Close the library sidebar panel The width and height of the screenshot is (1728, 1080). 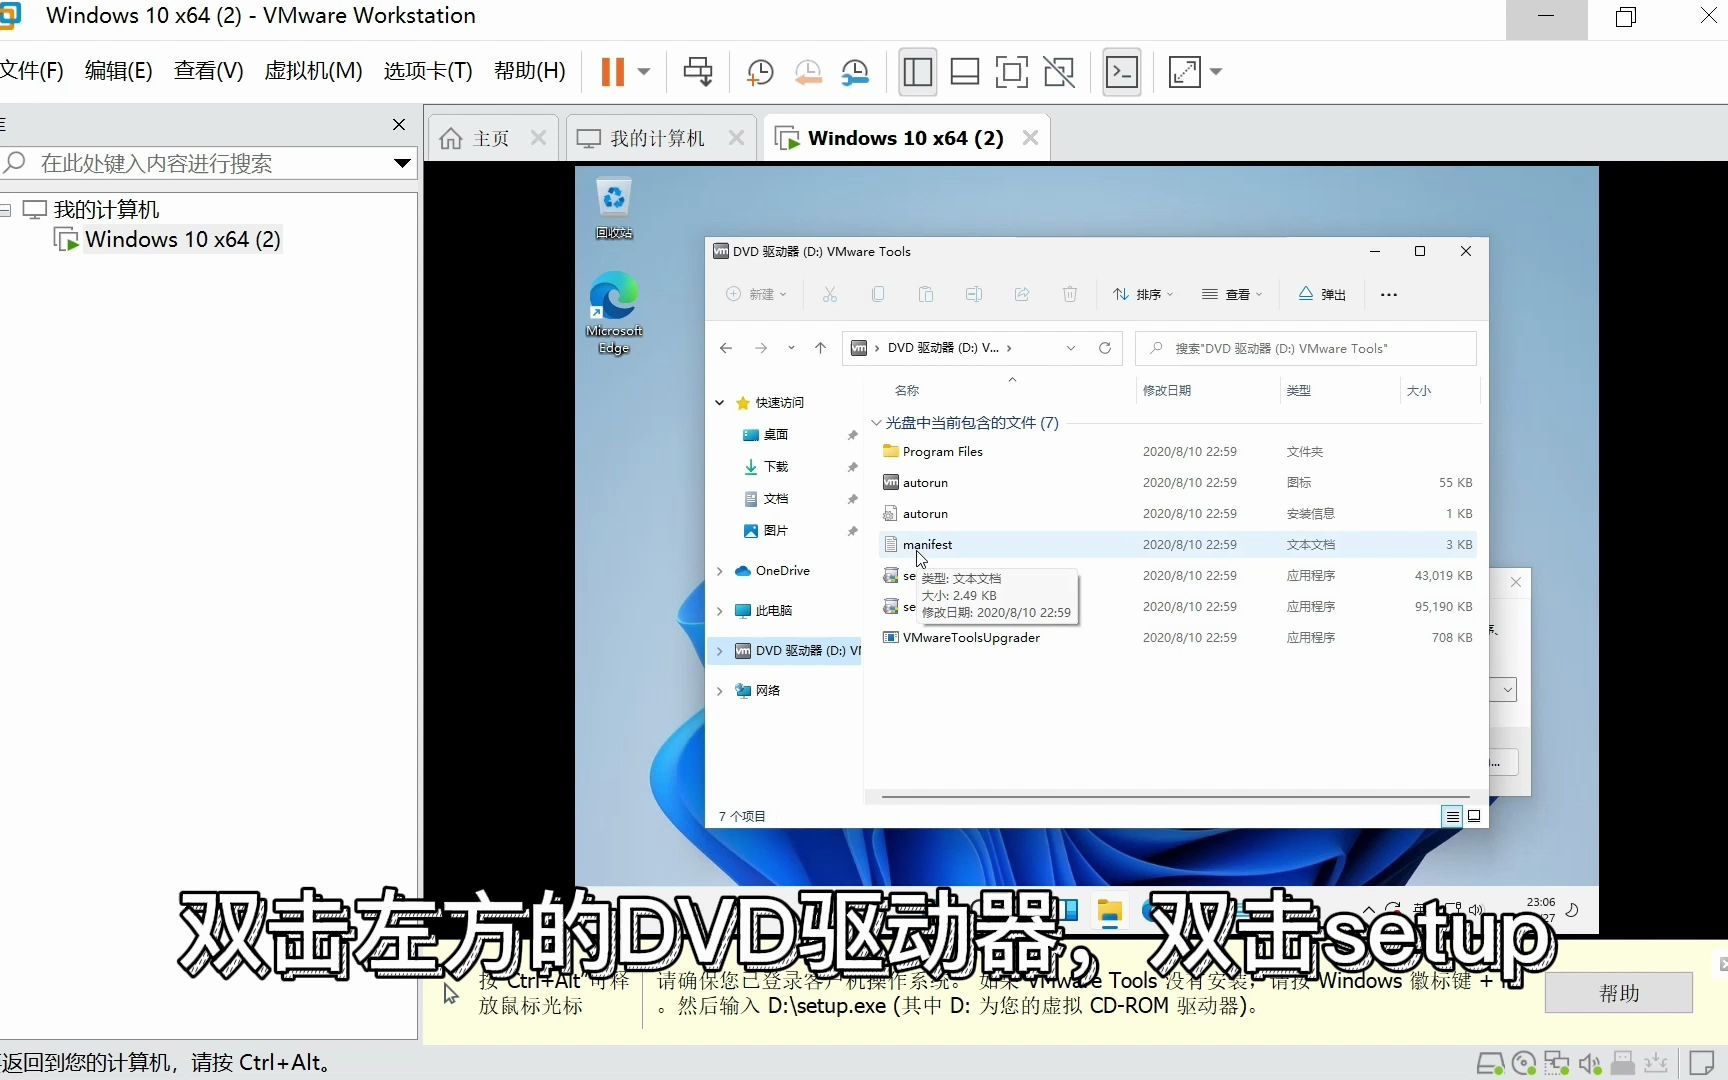pos(399,125)
